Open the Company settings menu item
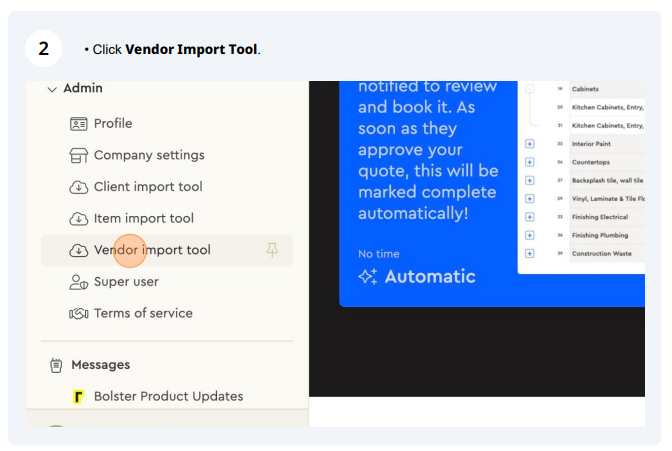This screenshot has height=451, width=672. tap(149, 155)
